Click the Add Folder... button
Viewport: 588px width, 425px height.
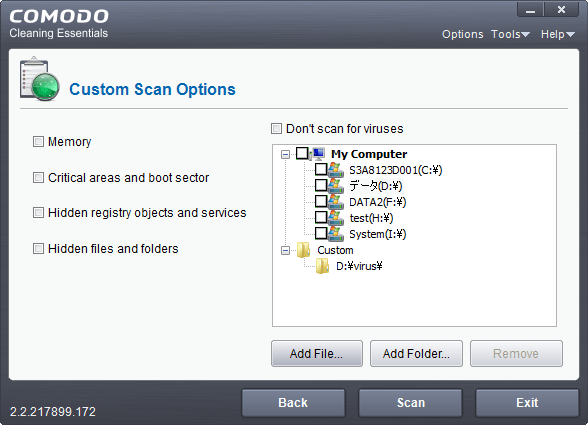416,353
